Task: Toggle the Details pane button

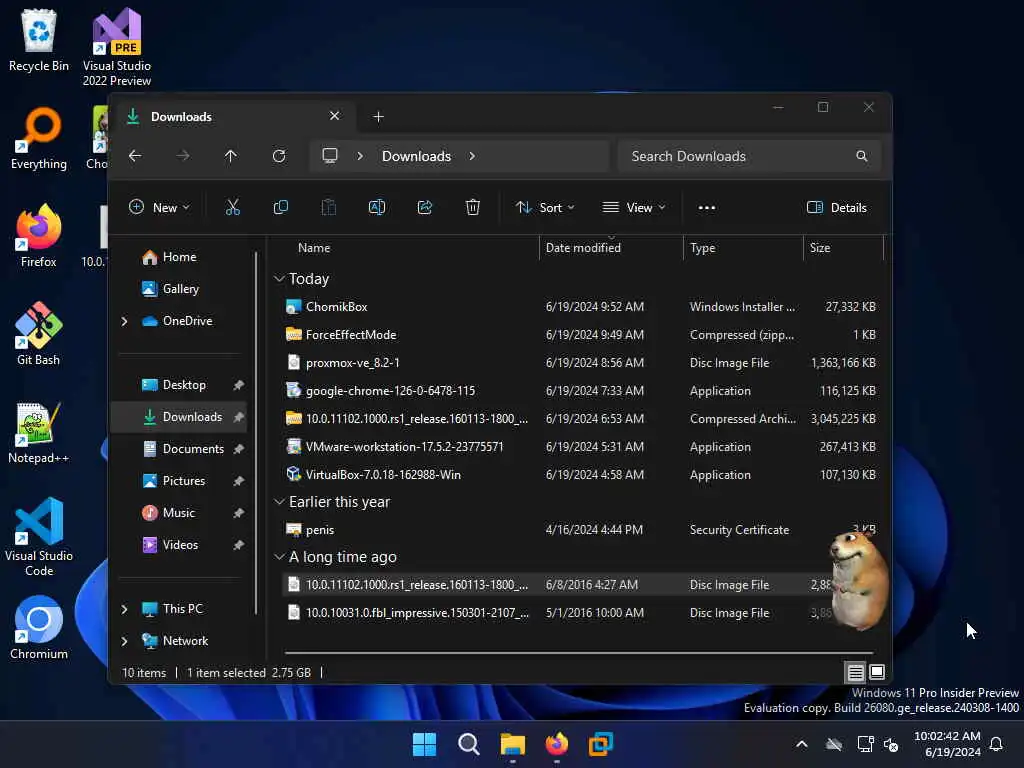Action: pyautogui.click(x=837, y=208)
